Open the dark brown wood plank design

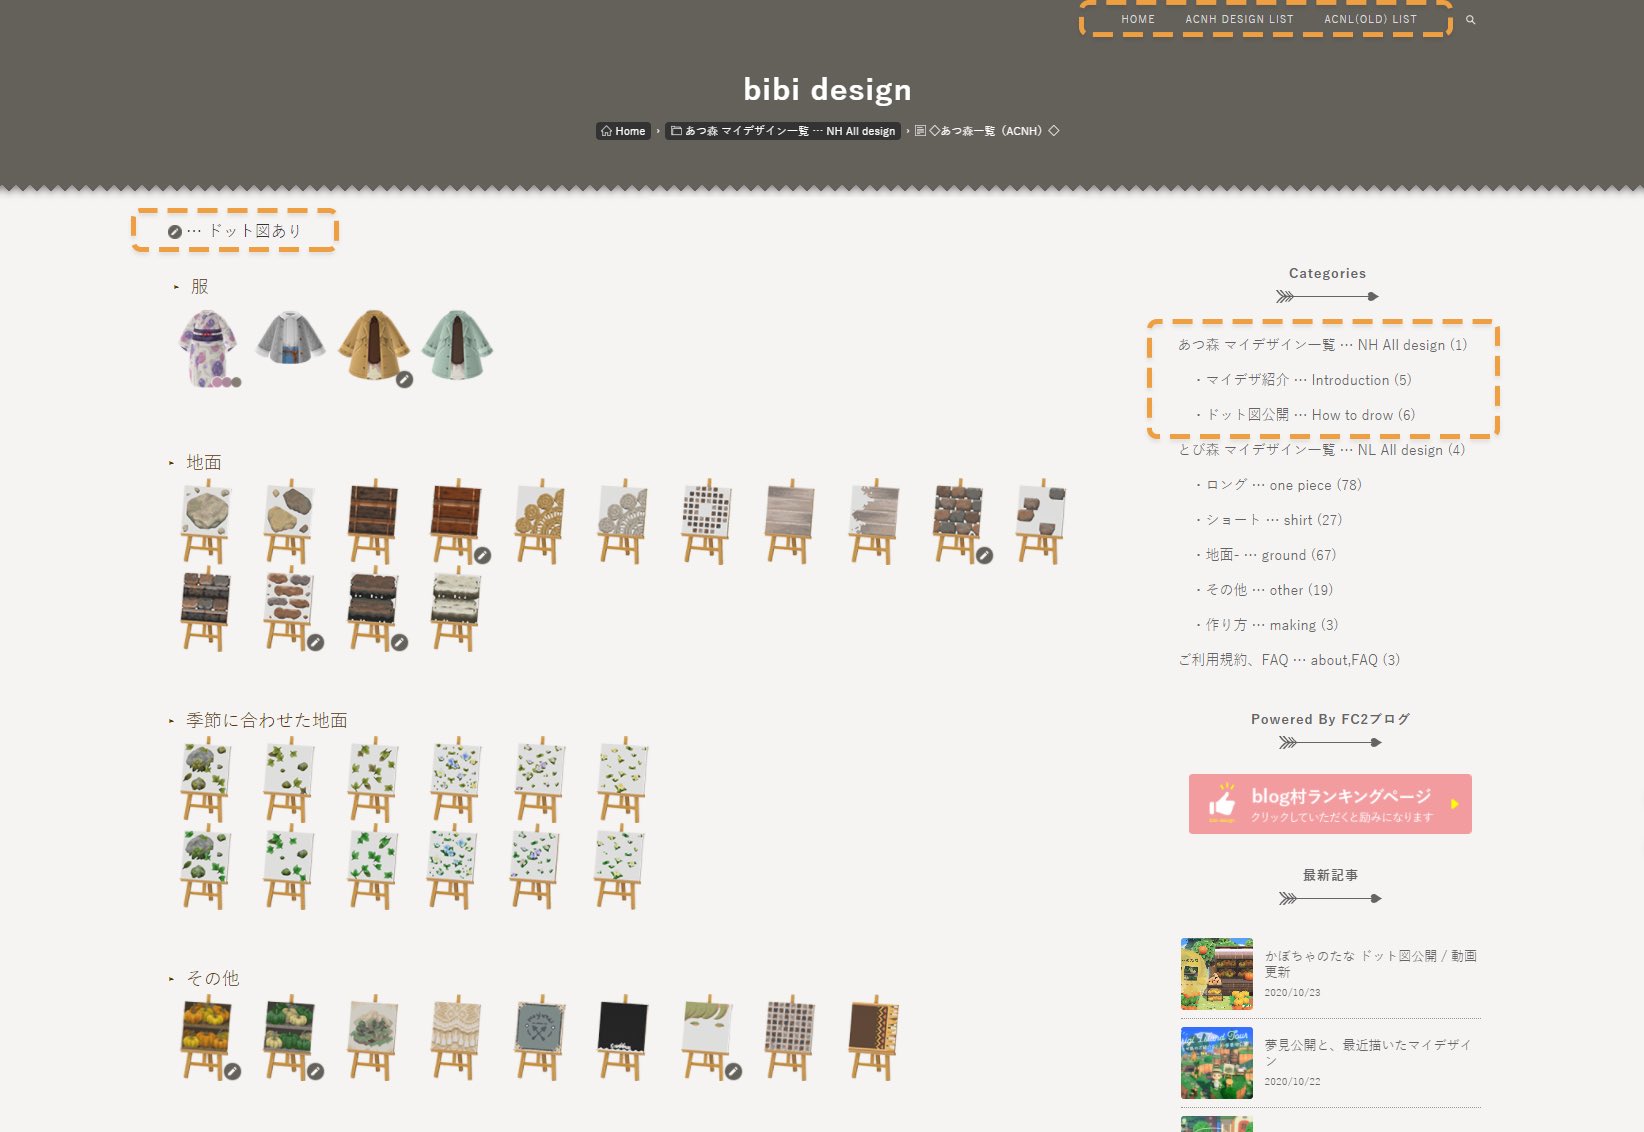[x=373, y=521]
